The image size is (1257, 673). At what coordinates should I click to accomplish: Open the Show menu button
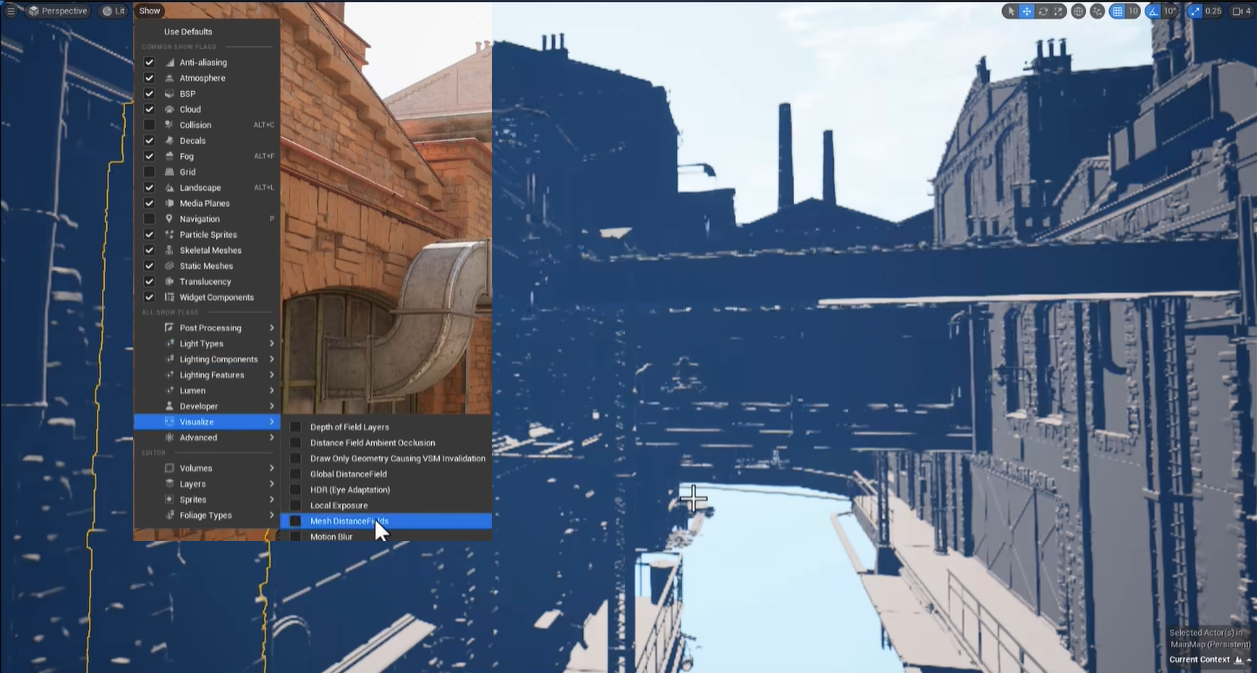pyautogui.click(x=149, y=11)
